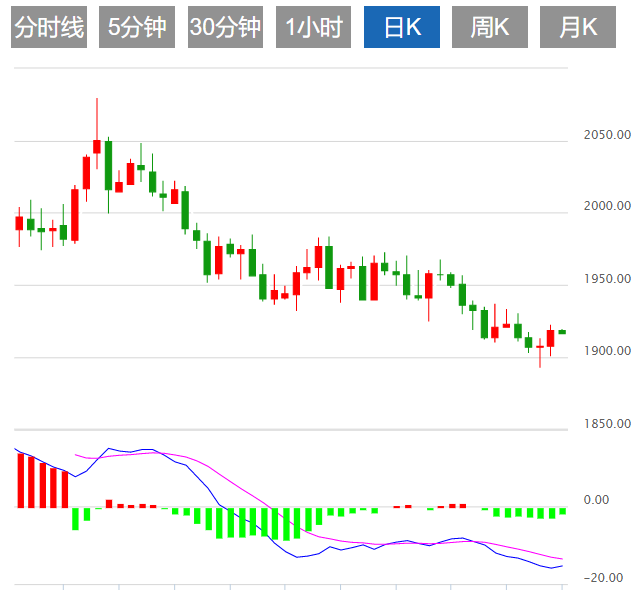The width and height of the screenshot is (638, 590).
Task: Select the 5分钟 interval tab
Action: tap(137, 27)
